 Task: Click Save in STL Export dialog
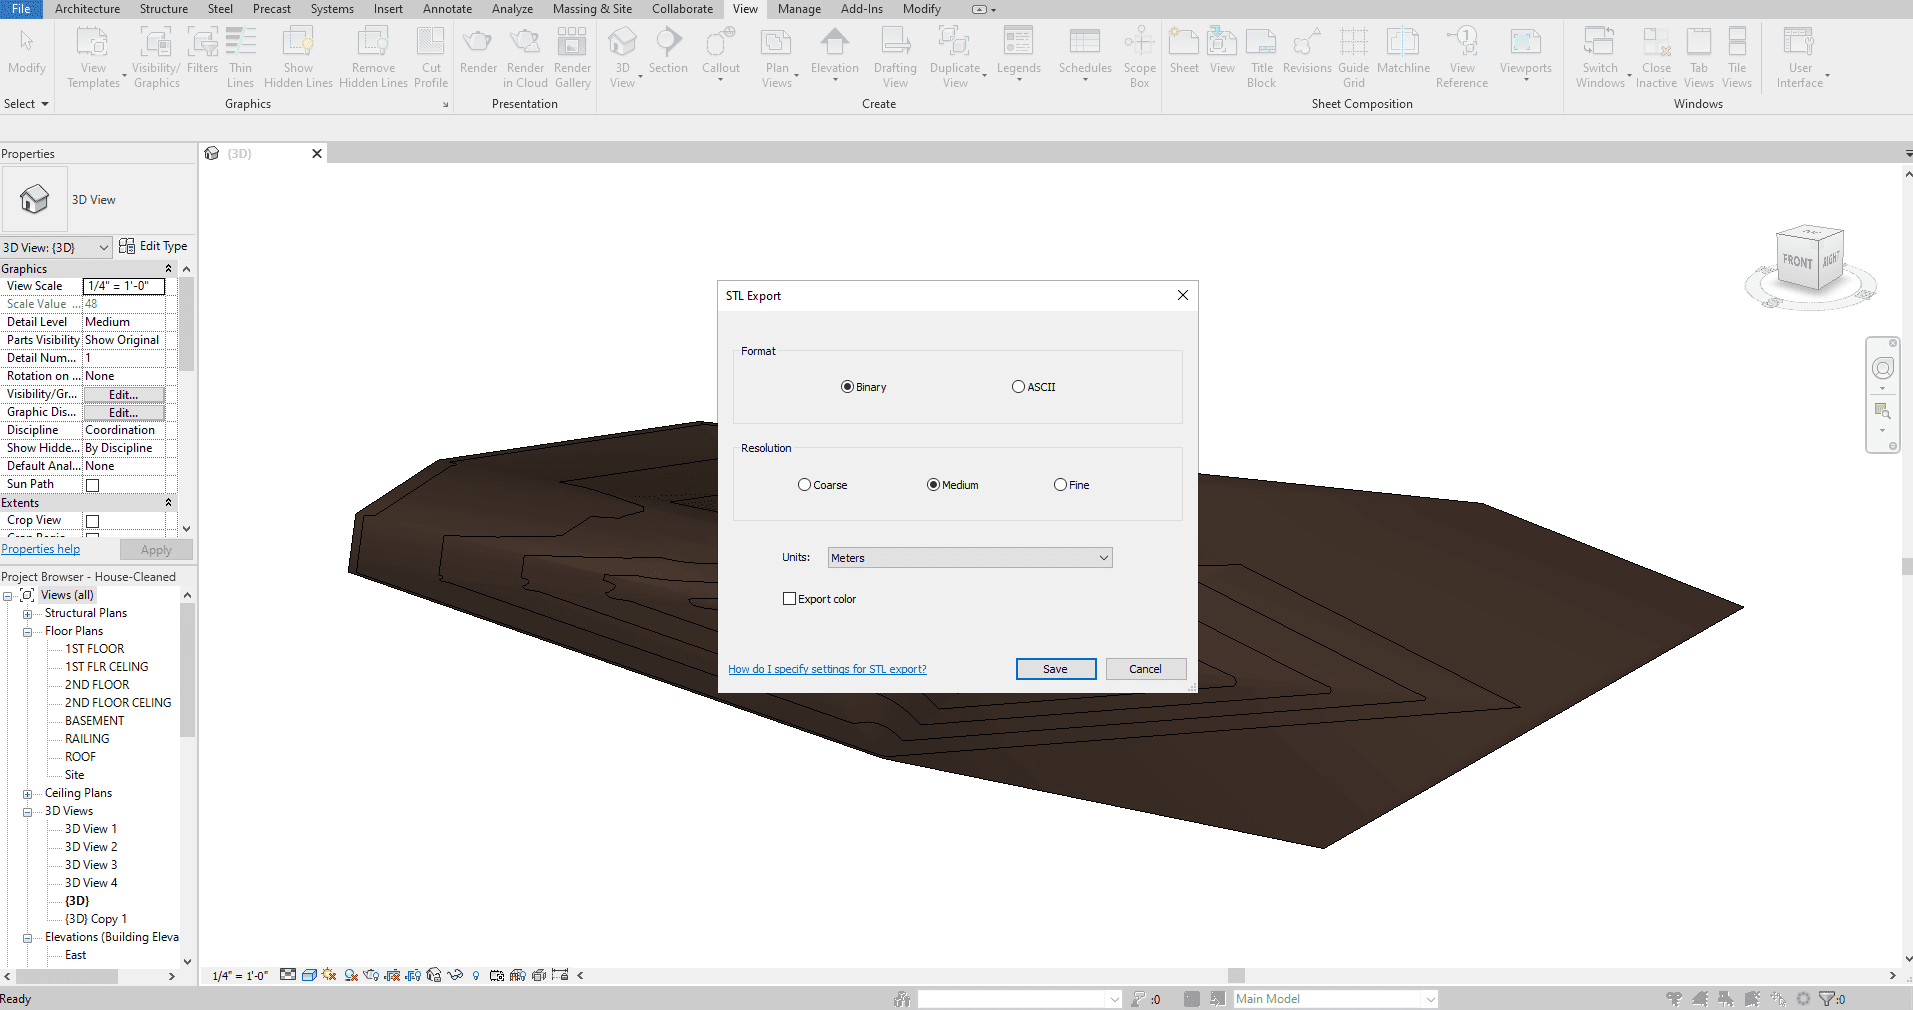[1055, 669]
